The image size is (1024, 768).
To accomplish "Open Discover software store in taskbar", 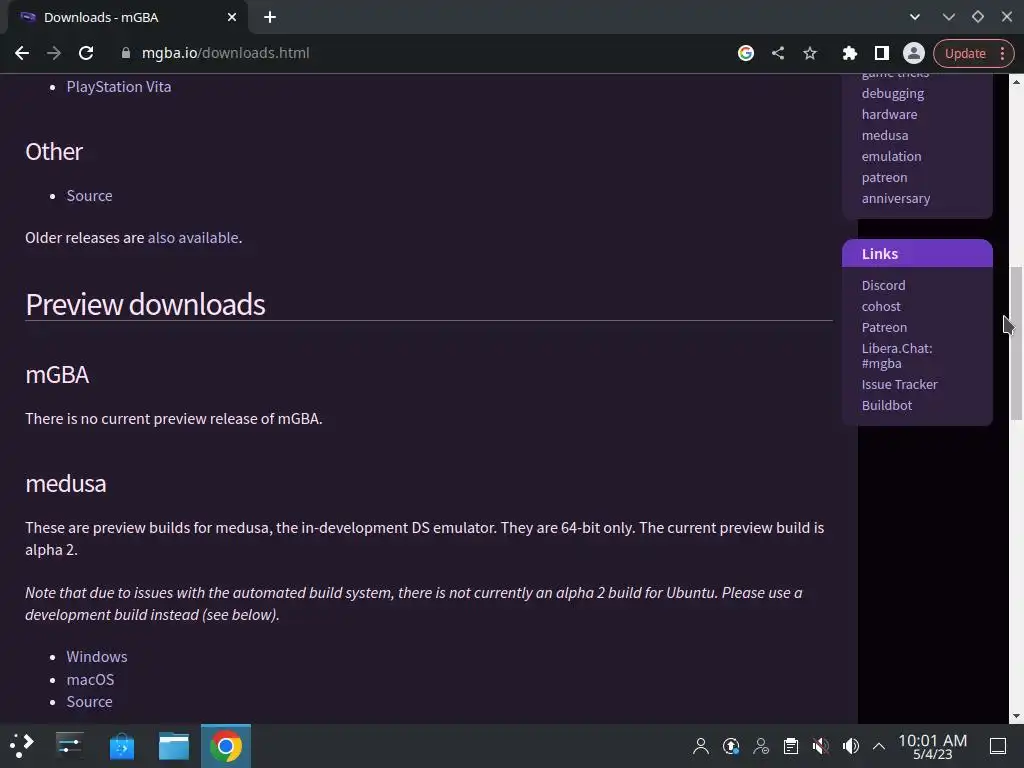I will click(121, 746).
